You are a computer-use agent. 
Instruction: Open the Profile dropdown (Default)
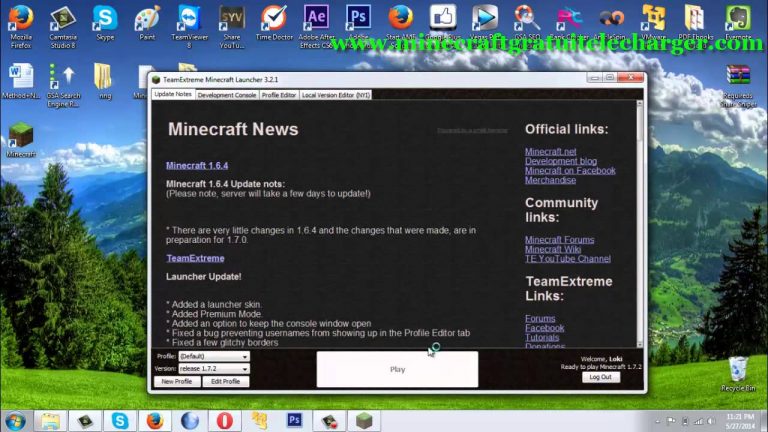point(214,356)
